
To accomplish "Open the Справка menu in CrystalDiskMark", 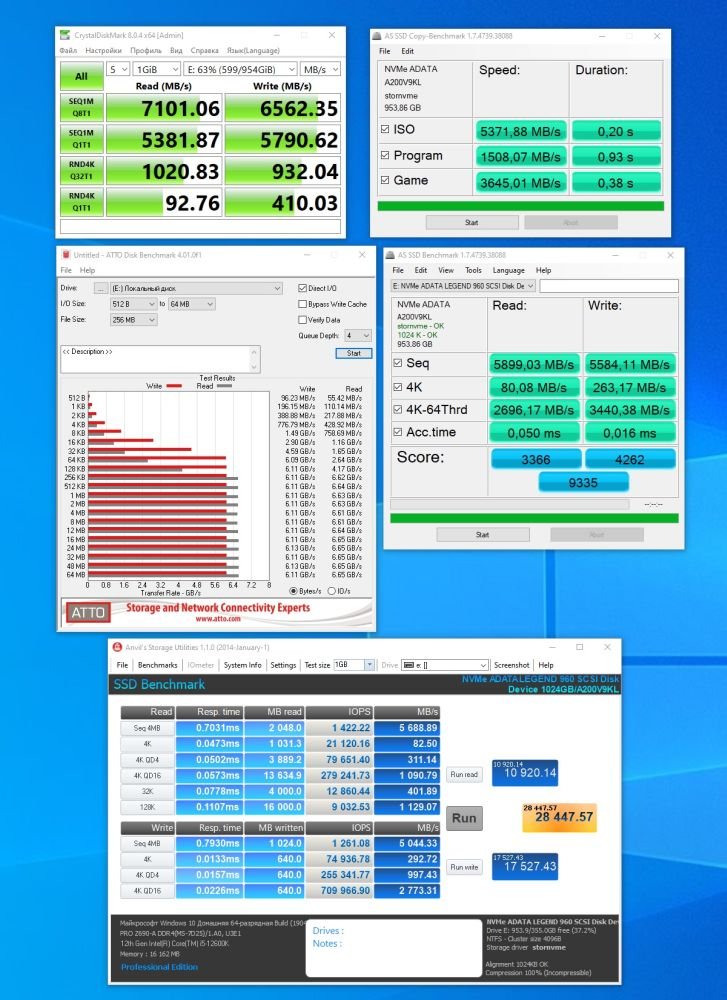I will (204, 50).
